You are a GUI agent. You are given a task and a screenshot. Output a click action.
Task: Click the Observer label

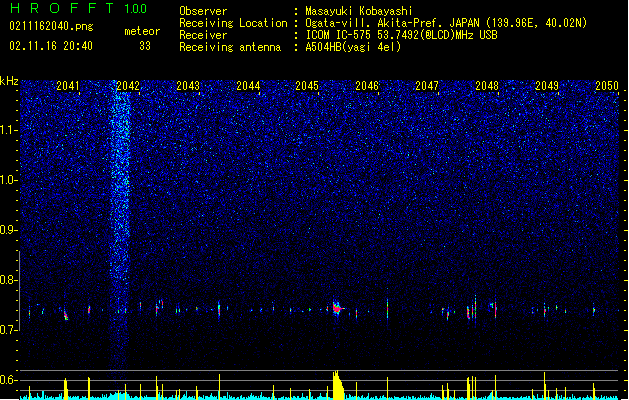203,11
